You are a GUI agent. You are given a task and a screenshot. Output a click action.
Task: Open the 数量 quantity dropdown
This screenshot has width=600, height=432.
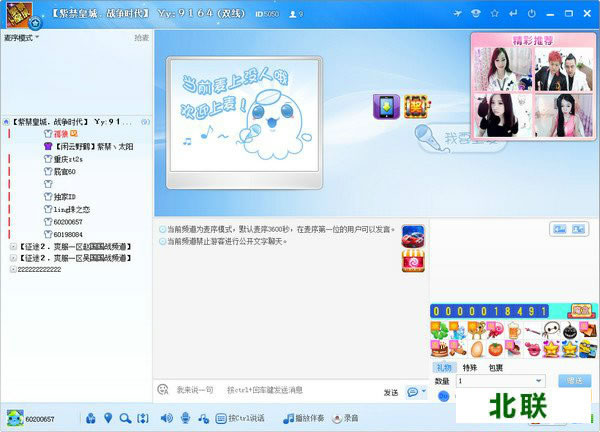point(539,381)
